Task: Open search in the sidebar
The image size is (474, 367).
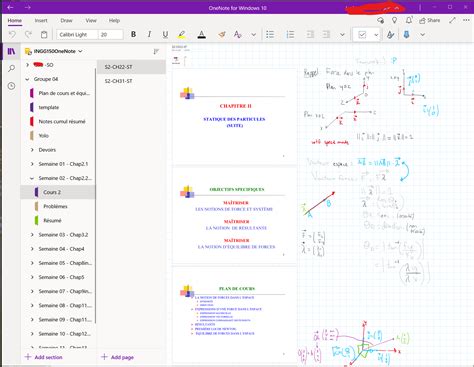Action: (x=11, y=69)
